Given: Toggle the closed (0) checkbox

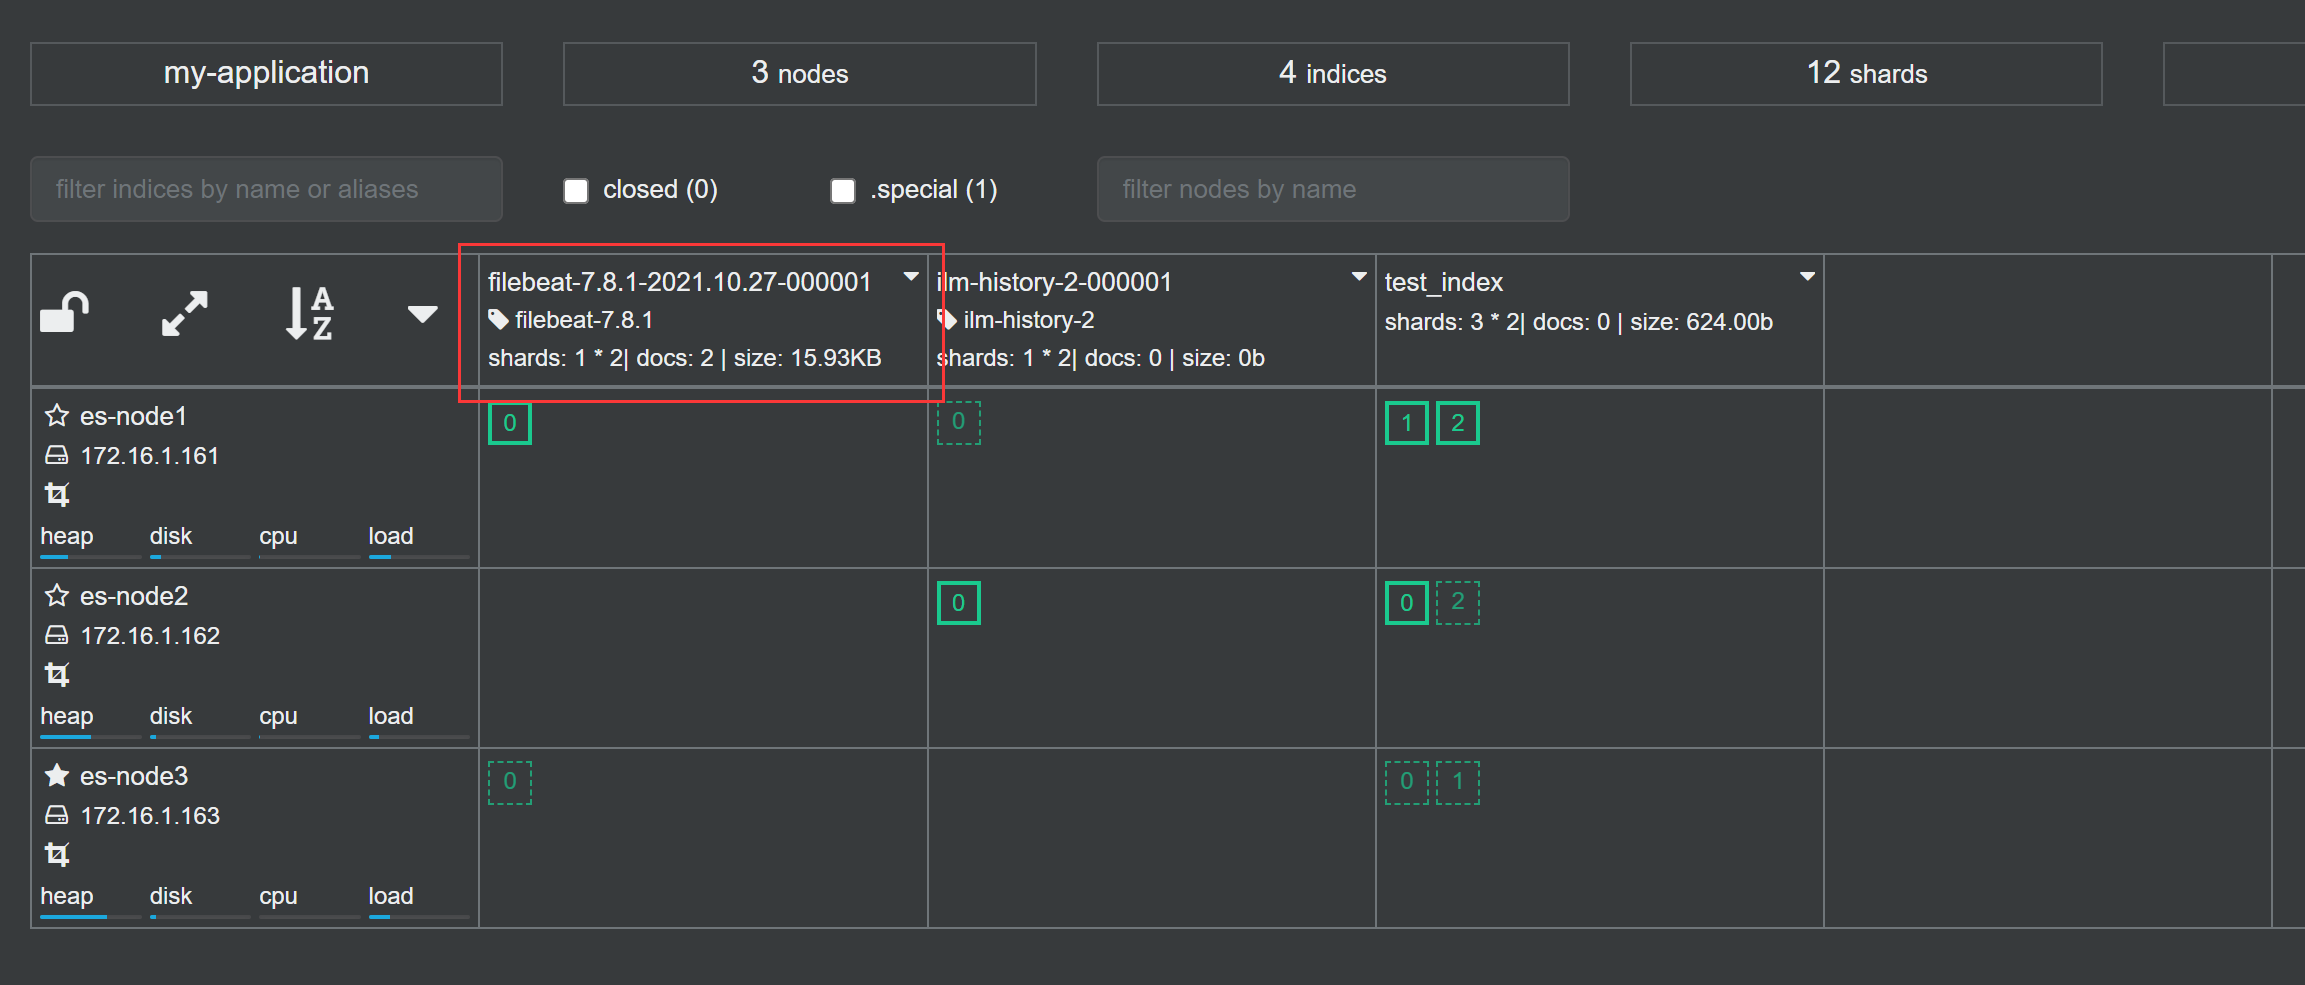Looking at the screenshot, I should click(x=576, y=190).
